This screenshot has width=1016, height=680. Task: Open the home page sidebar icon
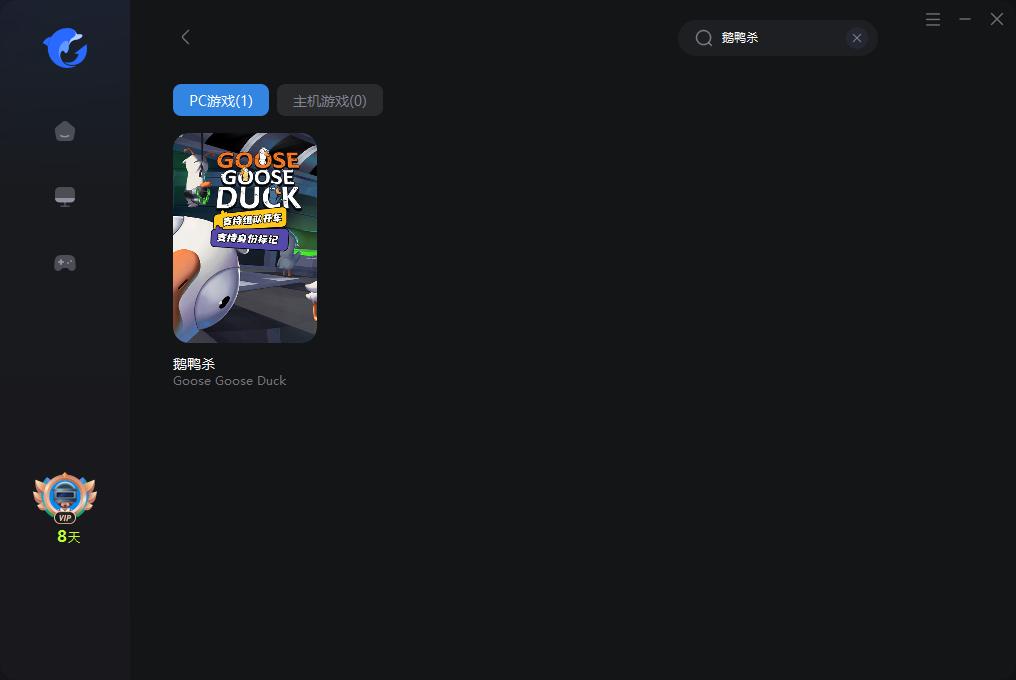[65, 131]
